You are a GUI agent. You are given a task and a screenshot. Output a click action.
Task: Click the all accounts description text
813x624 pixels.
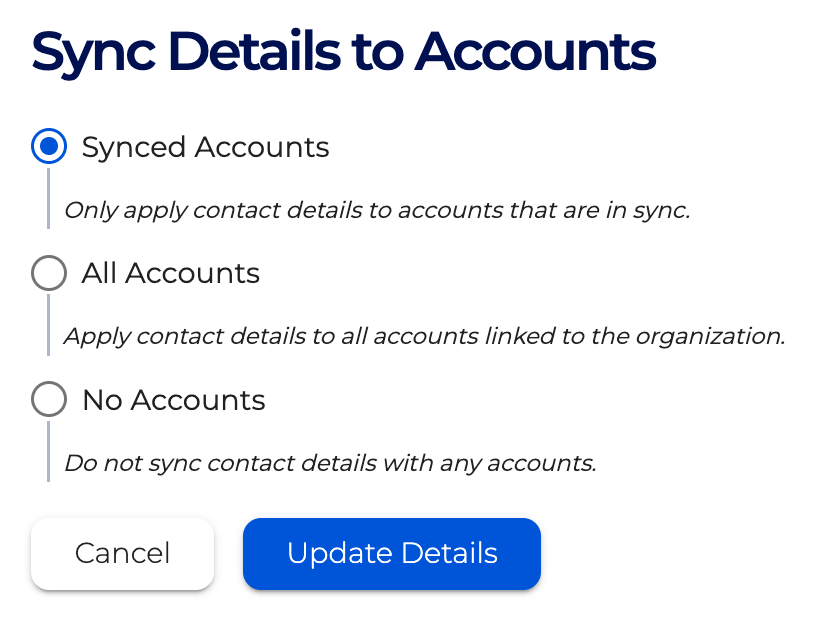click(x=424, y=336)
